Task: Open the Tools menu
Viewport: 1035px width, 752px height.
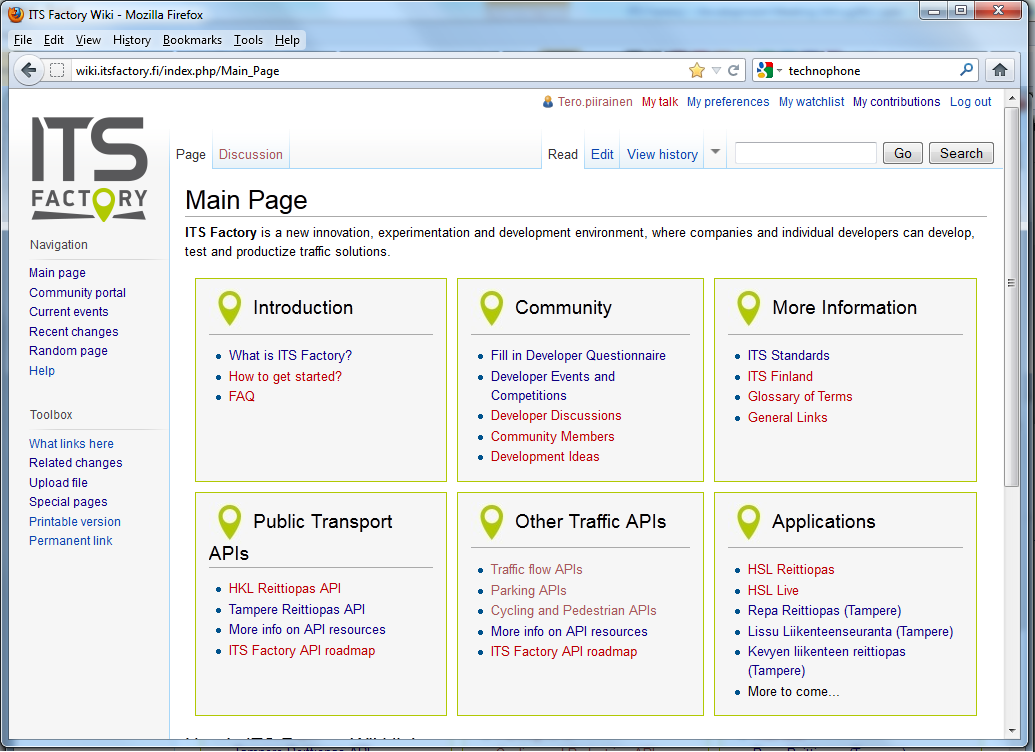Action: [x=248, y=40]
